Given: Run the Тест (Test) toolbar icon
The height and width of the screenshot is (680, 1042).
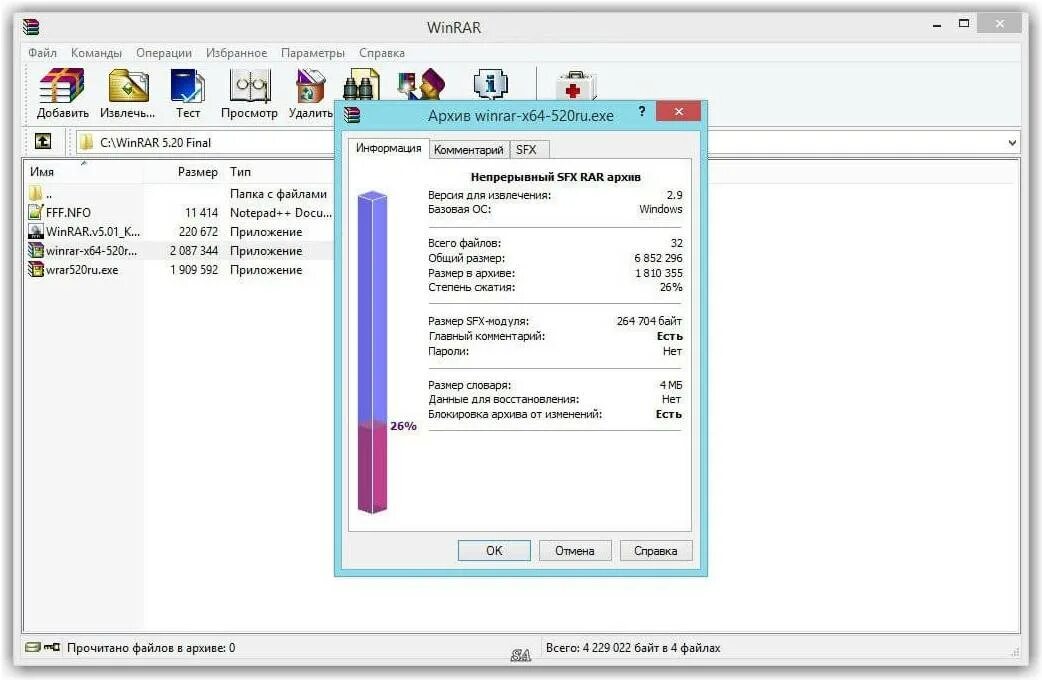Looking at the screenshot, I should (x=187, y=86).
